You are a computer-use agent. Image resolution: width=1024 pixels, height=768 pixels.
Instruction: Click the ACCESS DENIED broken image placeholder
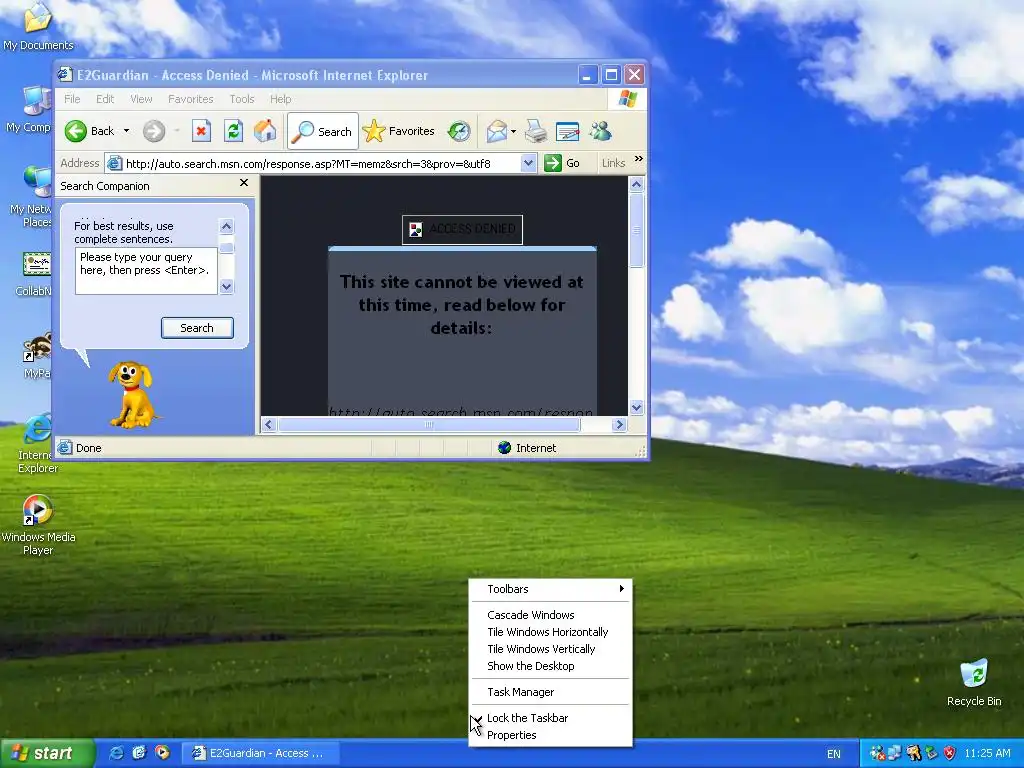pyautogui.click(x=462, y=229)
